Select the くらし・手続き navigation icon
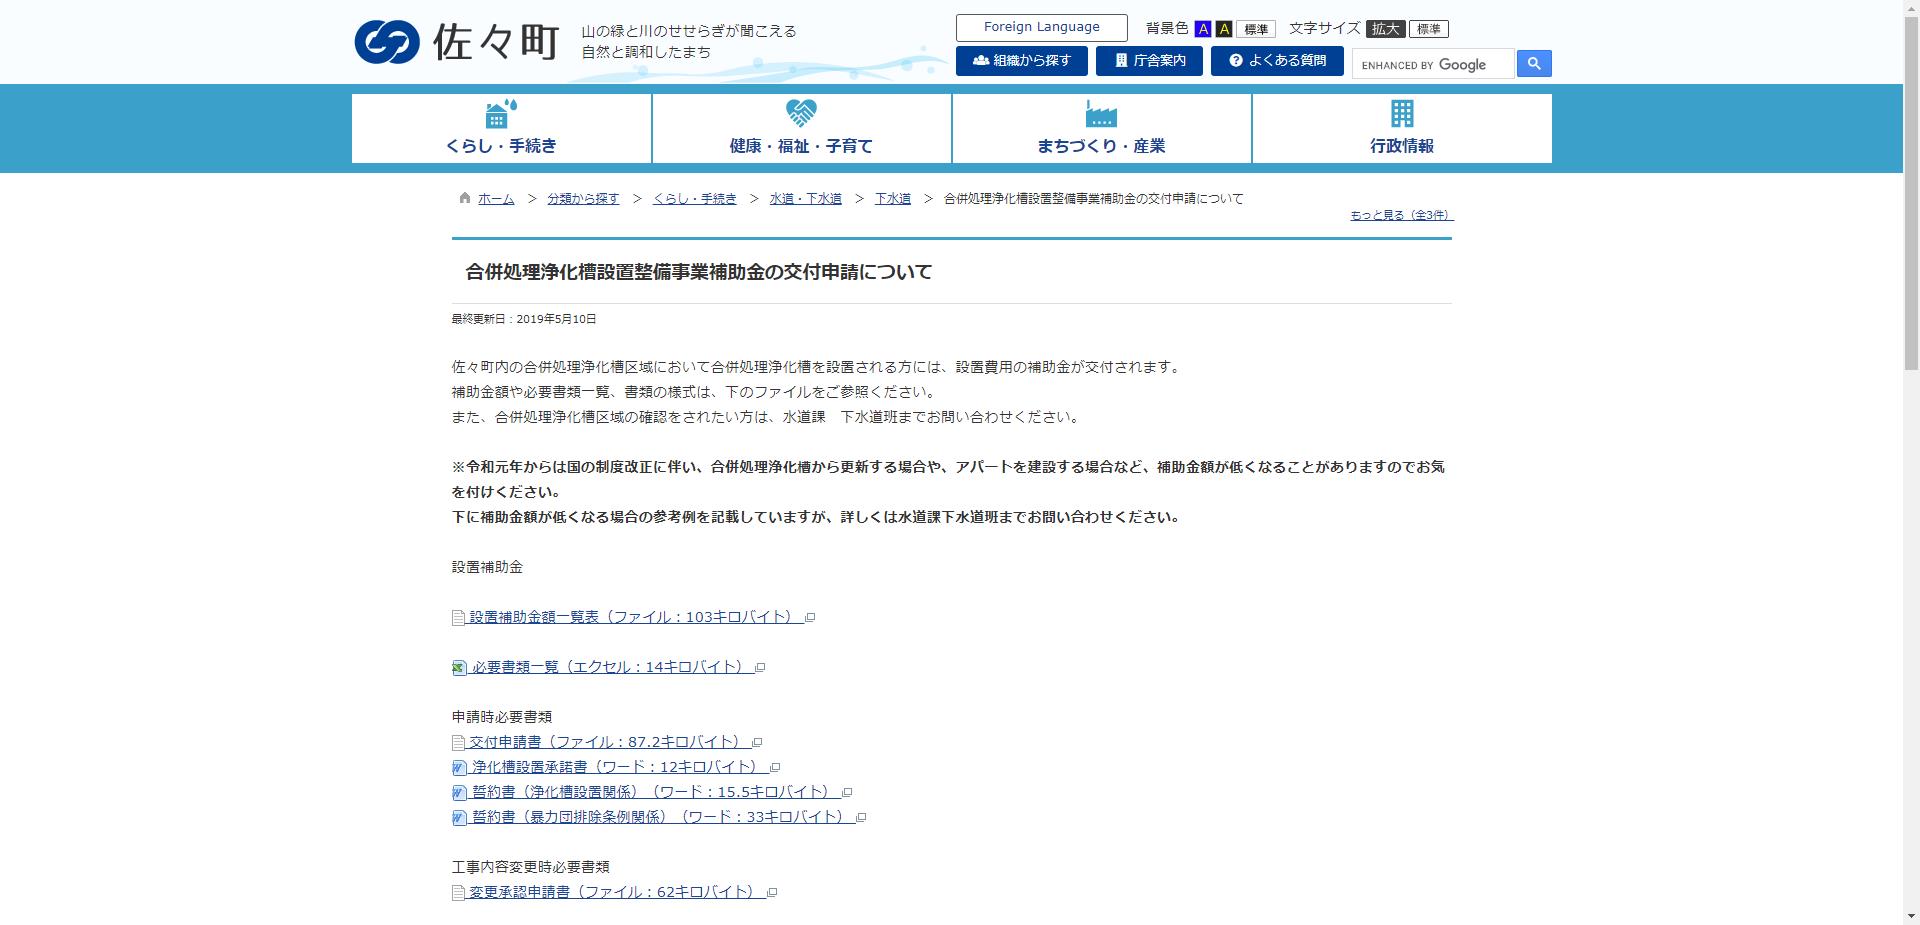The width and height of the screenshot is (1920, 925). click(499, 114)
